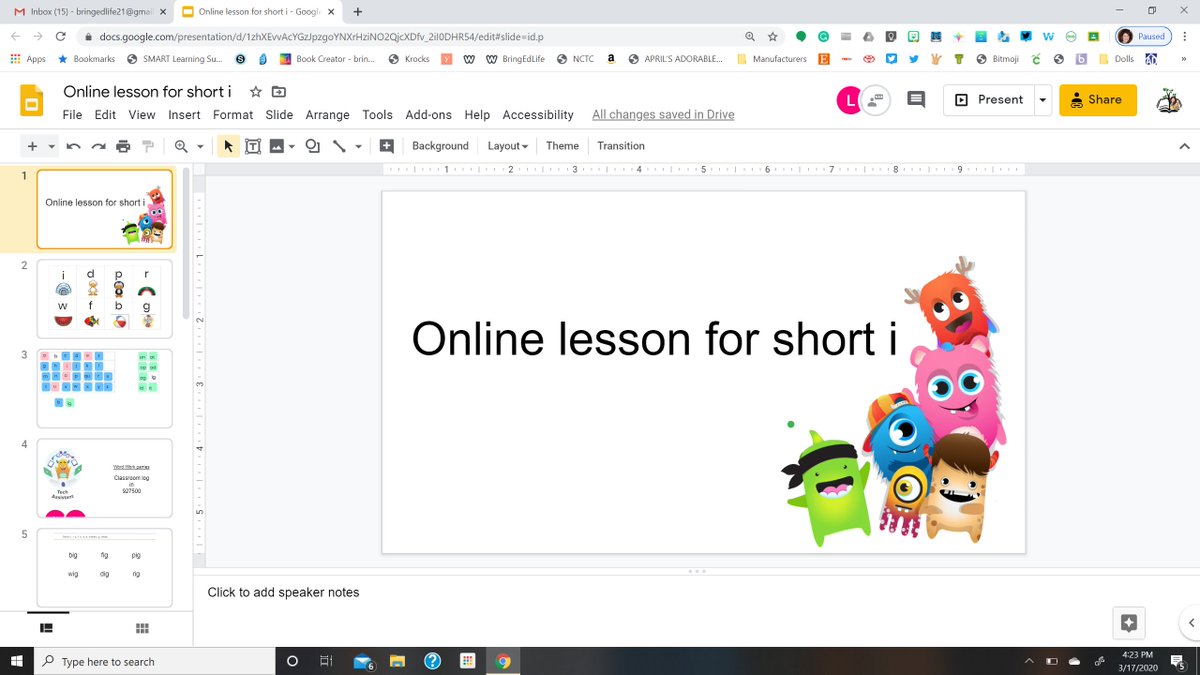Open the Slide menu
The width and height of the screenshot is (1200, 675).
tap(279, 115)
